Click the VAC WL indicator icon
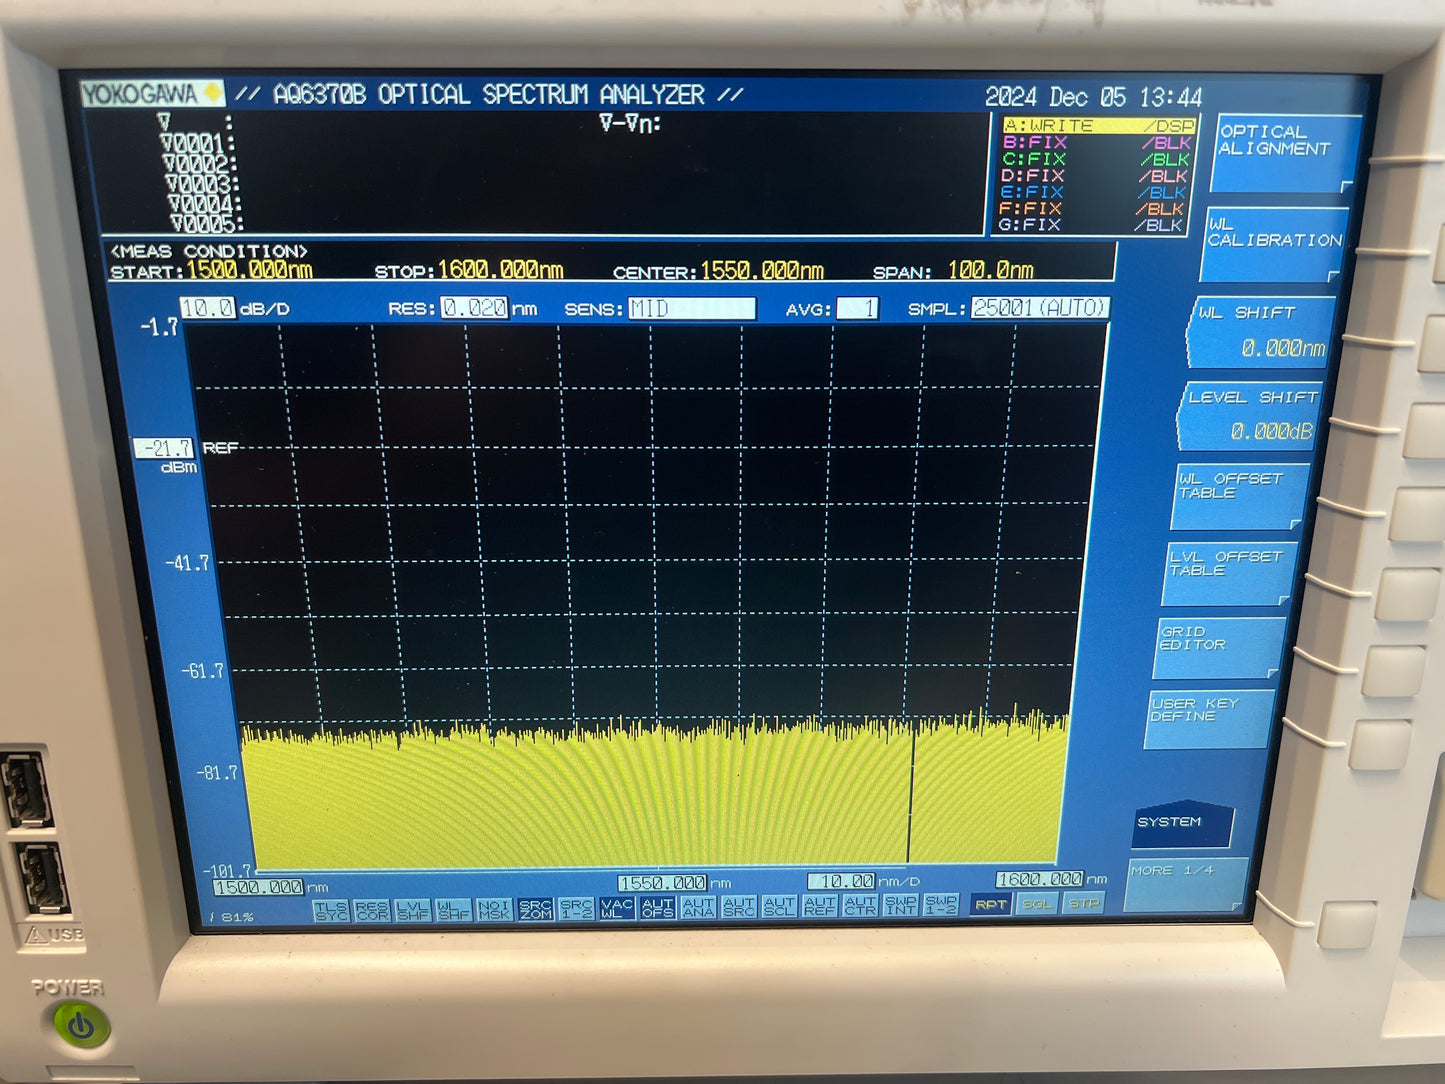The width and height of the screenshot is (1445, 1084). [616, 908]
